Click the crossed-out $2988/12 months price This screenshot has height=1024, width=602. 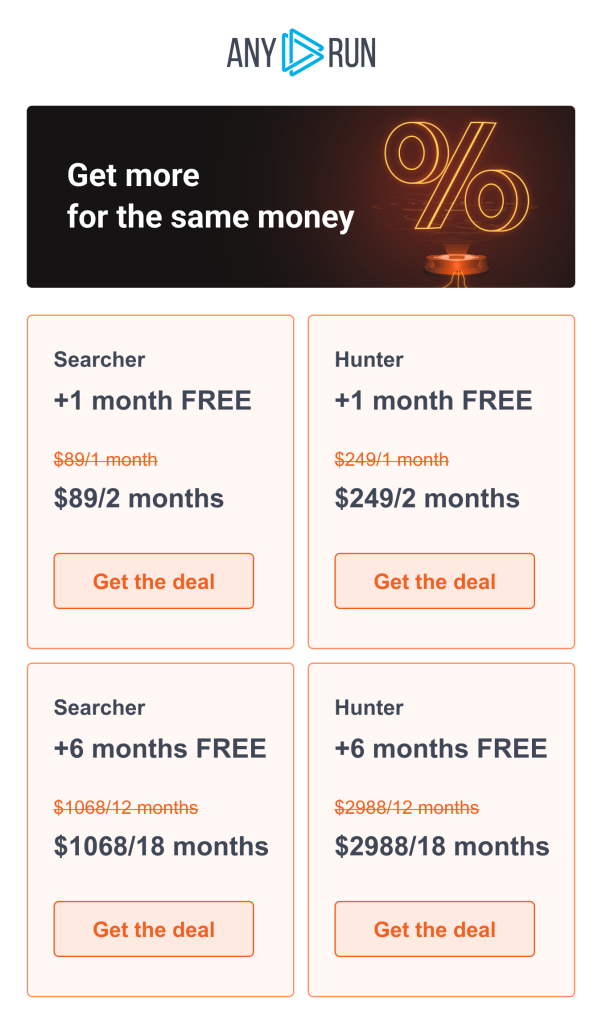[x=407, y=808]
